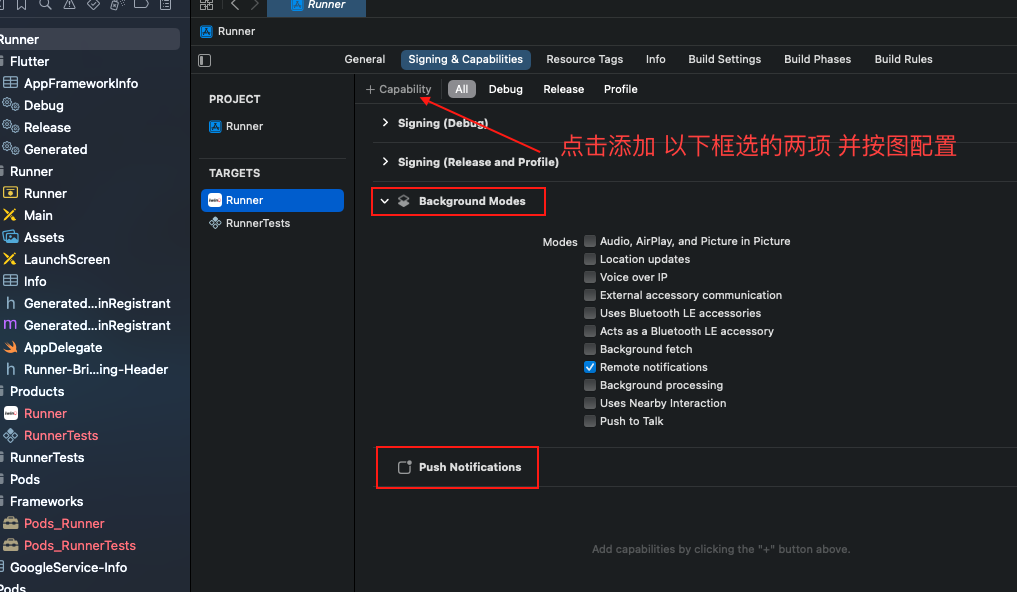Filter capabilities by Release configuration
The height and width of the screenshot is (592, 1017).
[564, 89]
